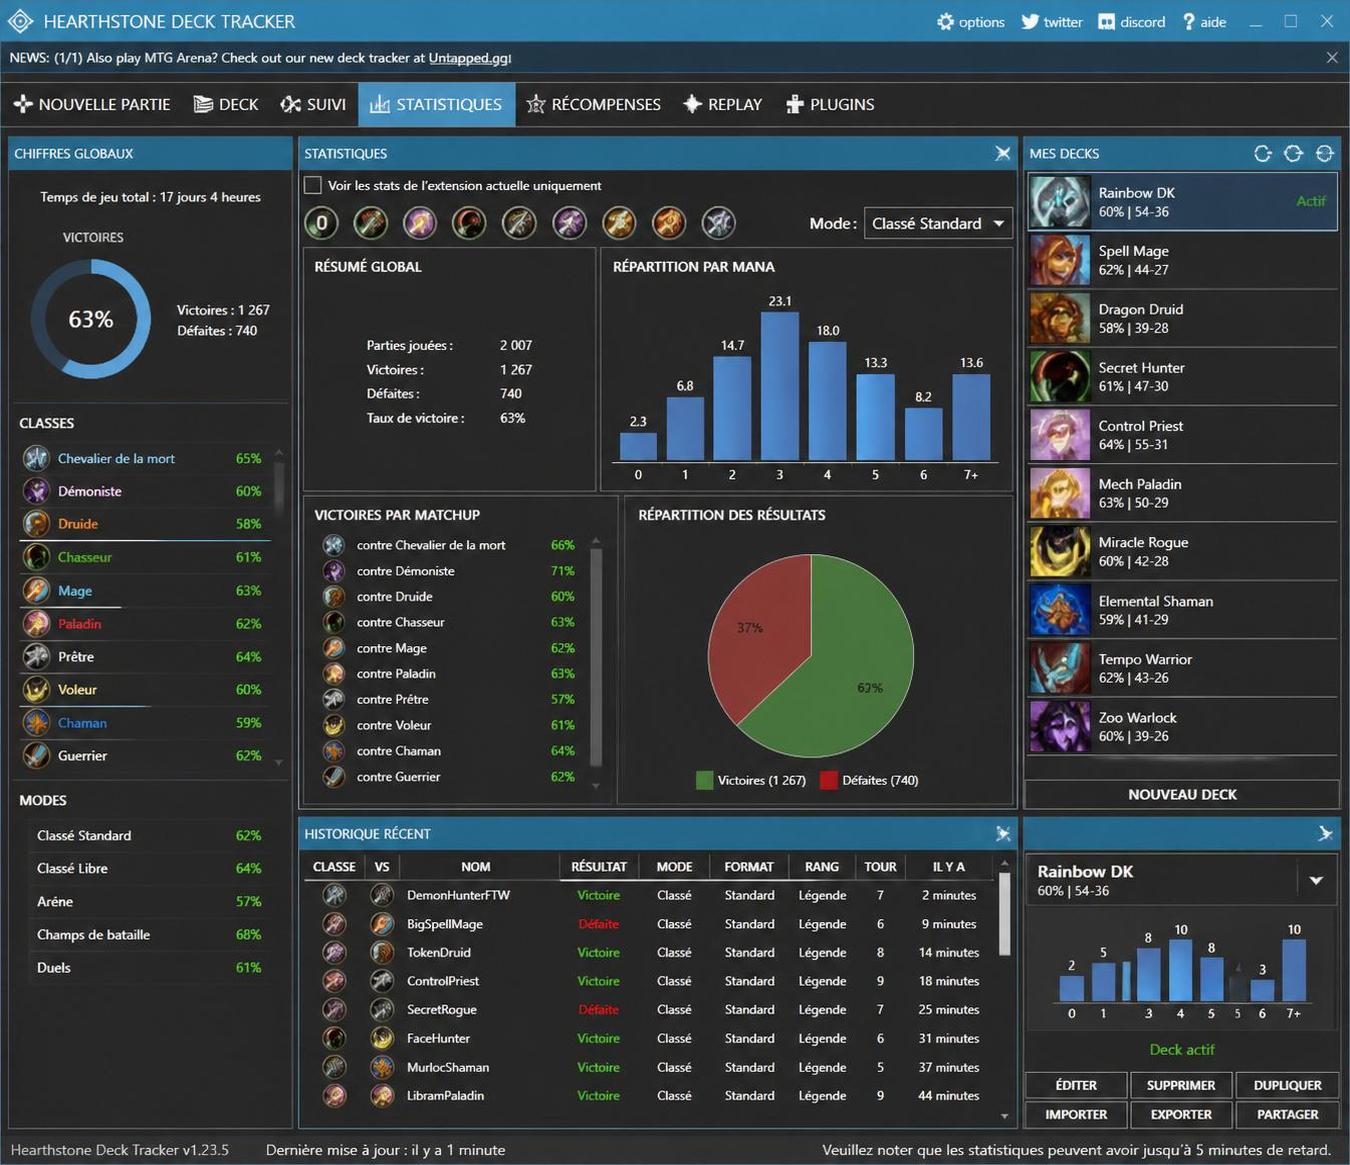Open the NOUVELLE PARTIE tab
The image size is (1350, 1165).
(92, 104)
